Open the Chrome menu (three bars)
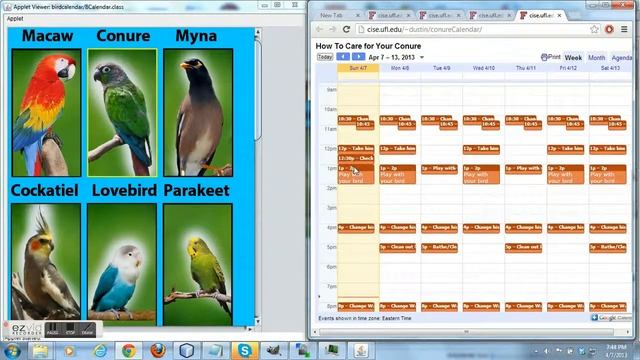This screenshot has width=640, height=360. point(624,29)
